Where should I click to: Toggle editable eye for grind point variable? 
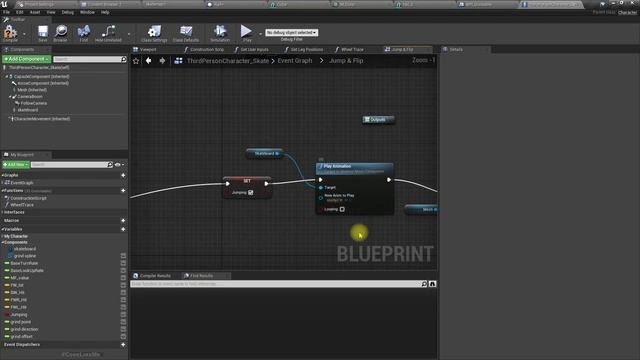[x=123, y=322]
